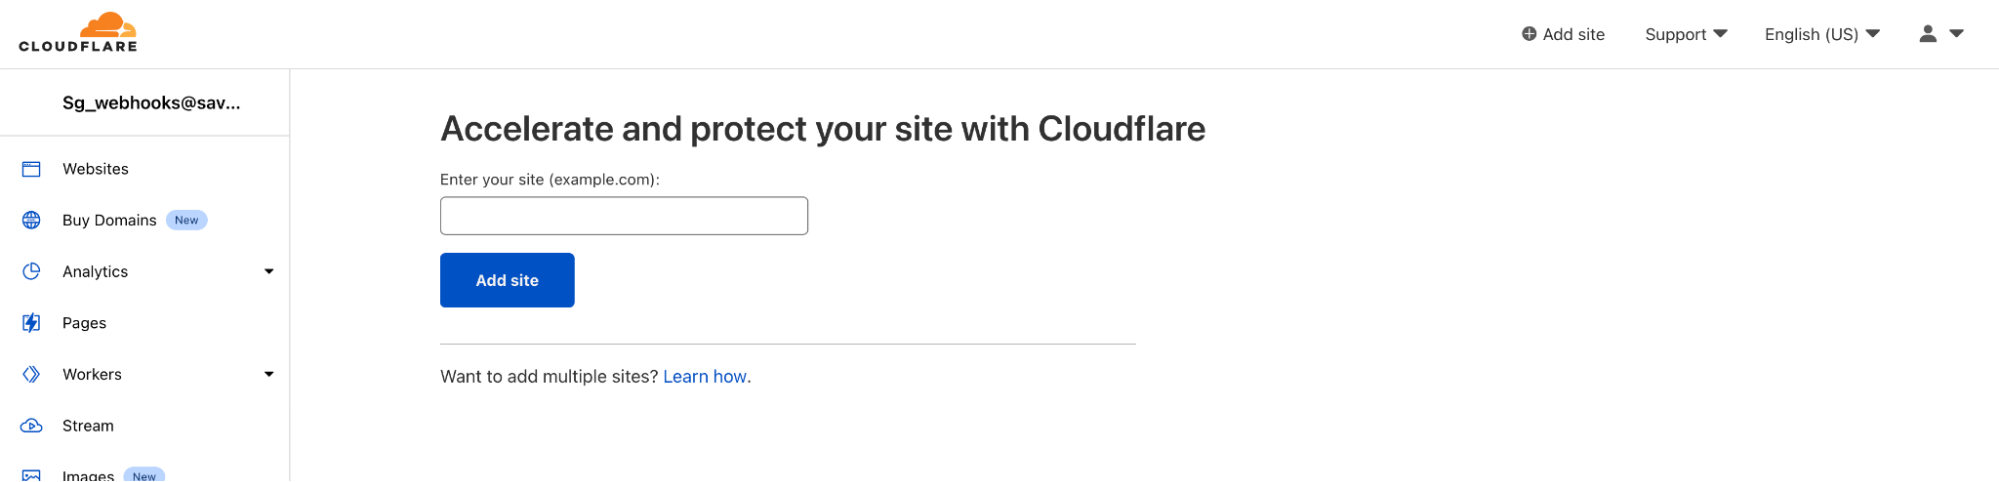Click the plus icon beside Add site
Viewport: 1999px width, 482px height.
(x=1529, y=34)
